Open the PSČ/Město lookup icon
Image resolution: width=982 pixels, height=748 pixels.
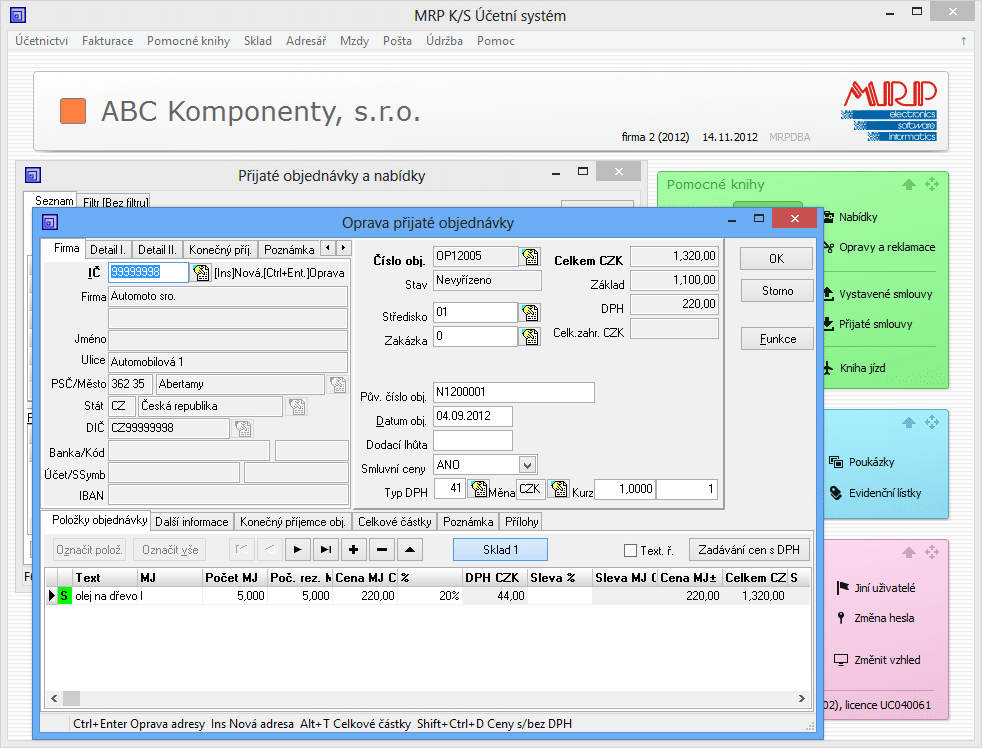pyautogui.click(x=338, y=384)
